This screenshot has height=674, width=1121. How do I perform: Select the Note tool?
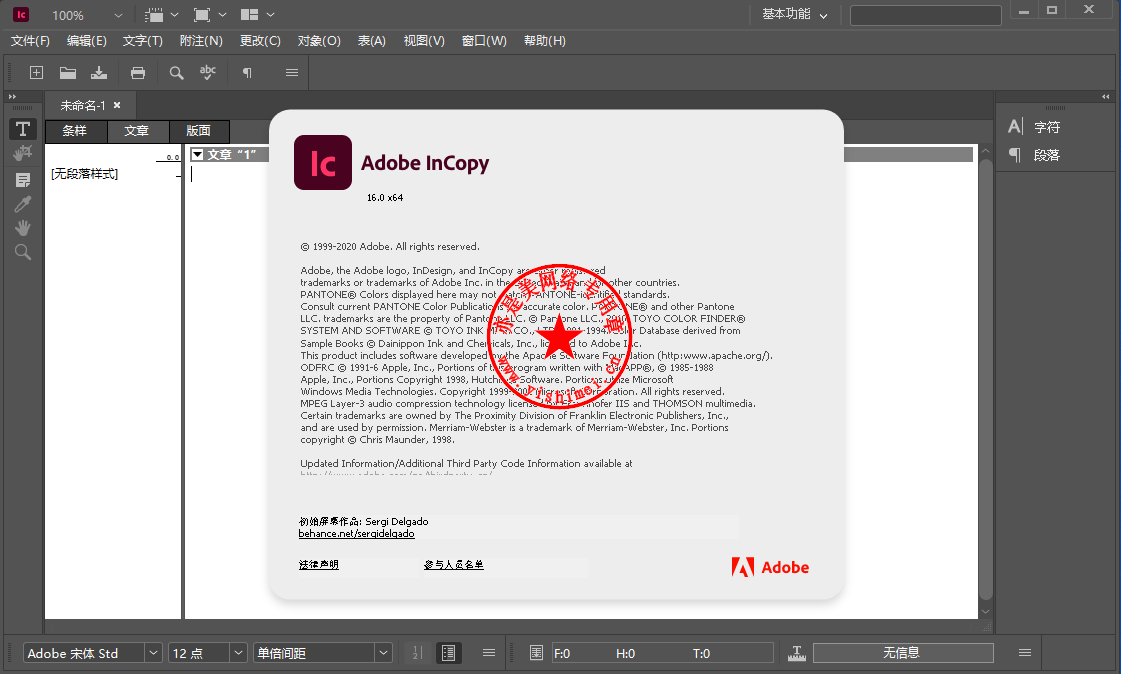23,180
